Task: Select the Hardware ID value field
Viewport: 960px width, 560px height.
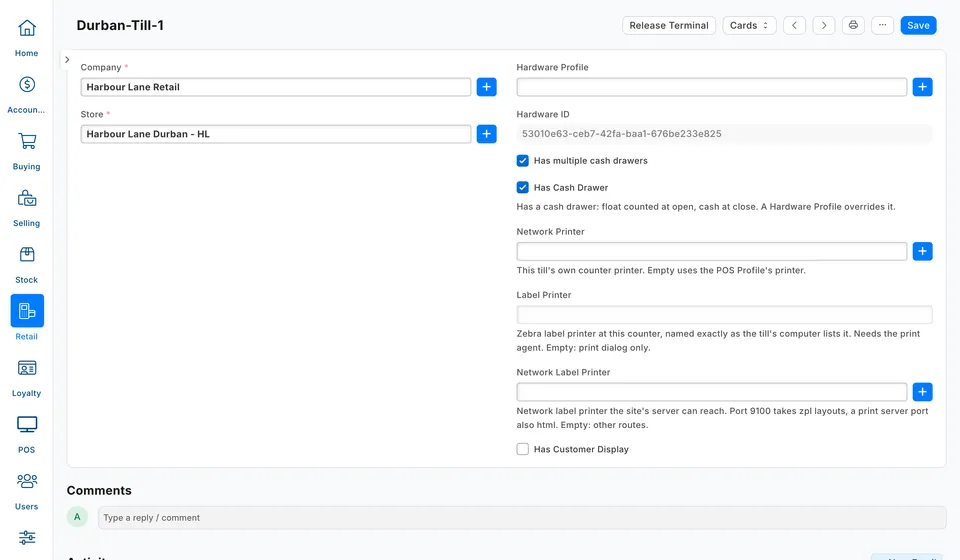Action: 724,134
